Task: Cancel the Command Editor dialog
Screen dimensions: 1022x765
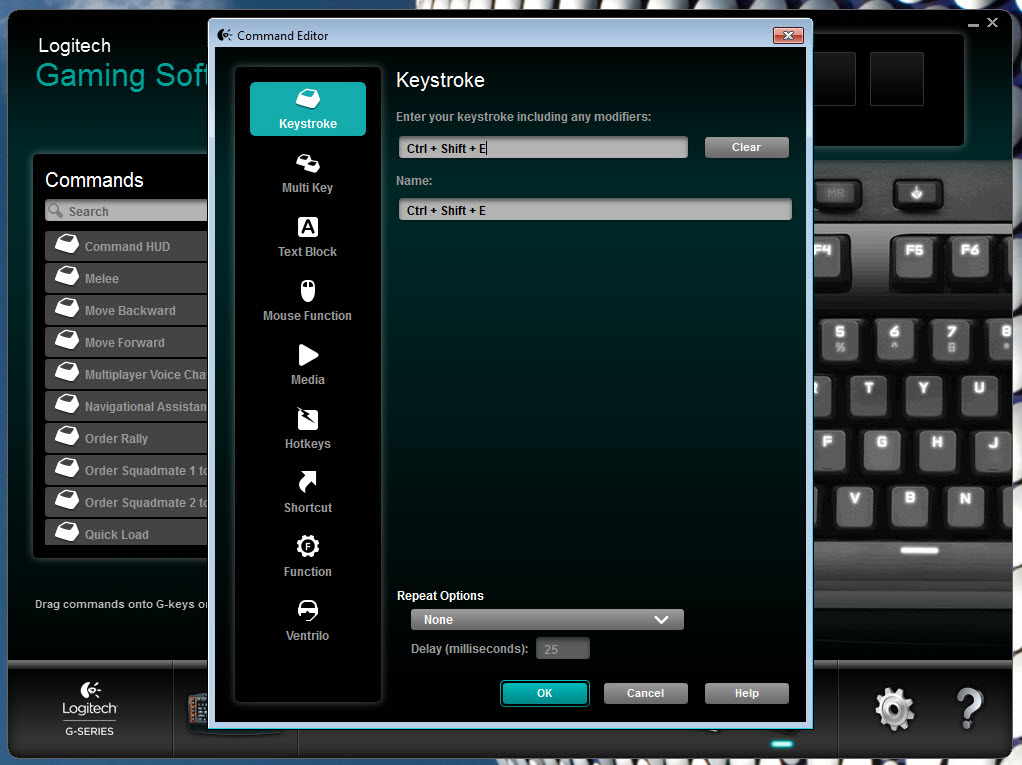Action: click(x=645, y=693)
